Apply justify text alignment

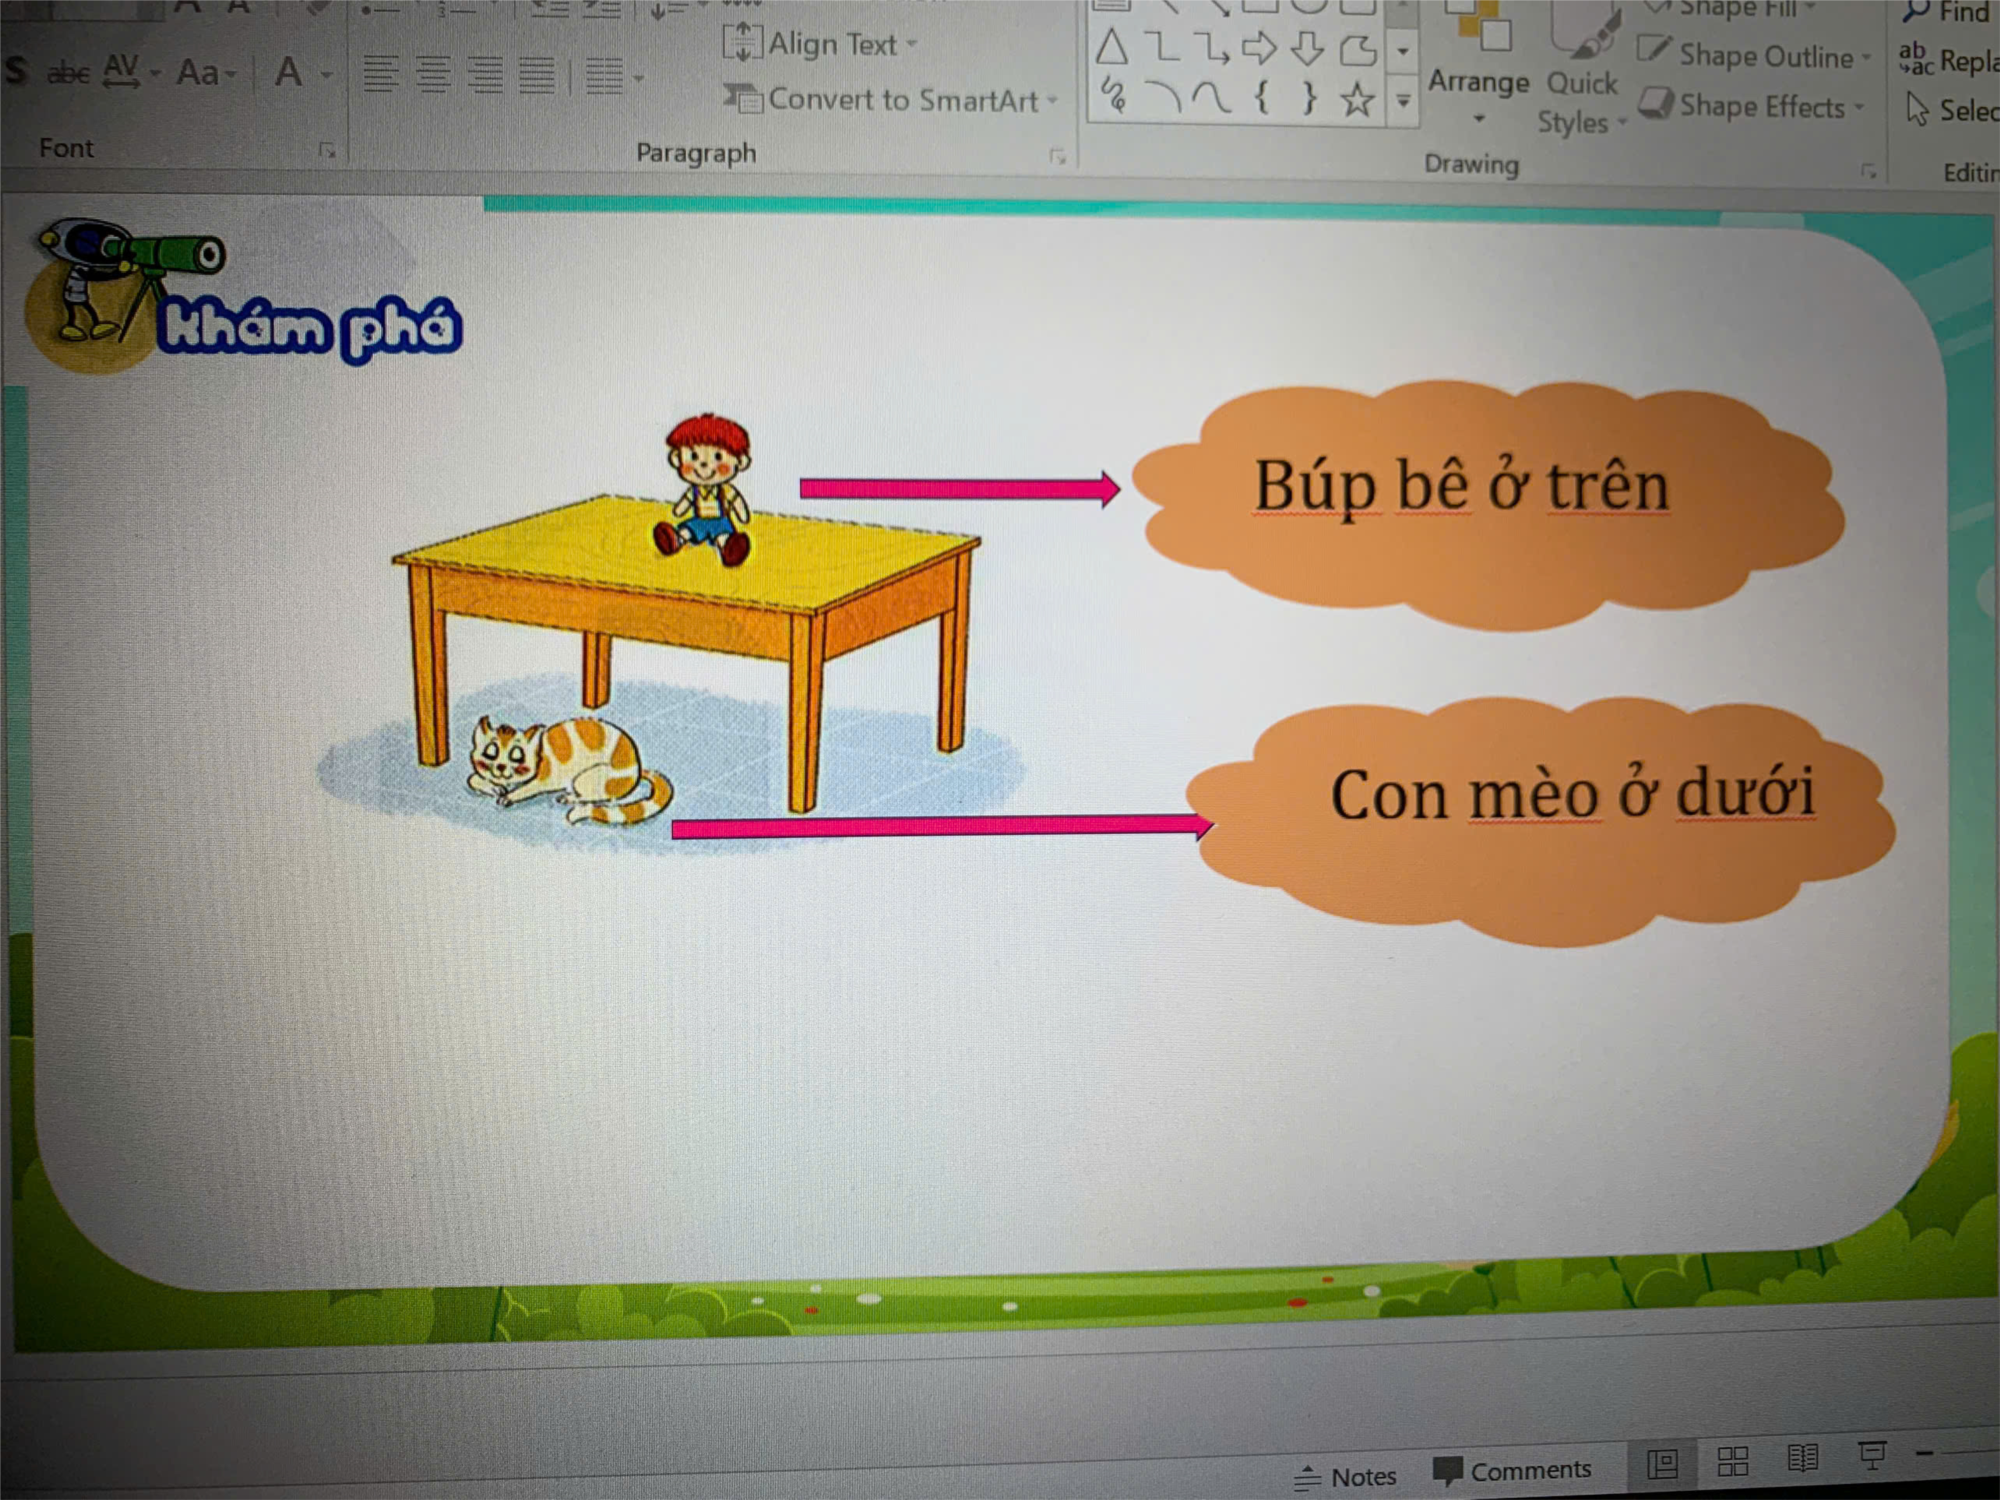point(536,74)
